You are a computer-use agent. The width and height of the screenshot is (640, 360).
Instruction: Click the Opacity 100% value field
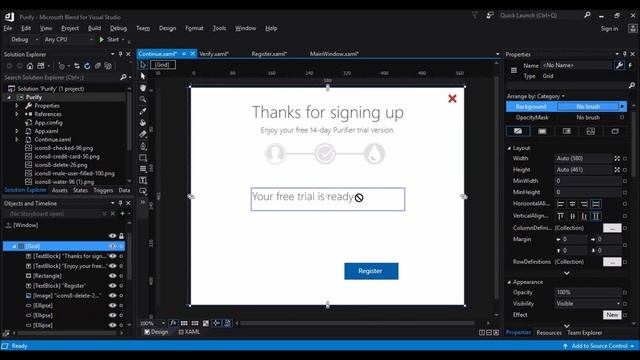(x=588, y=292)
